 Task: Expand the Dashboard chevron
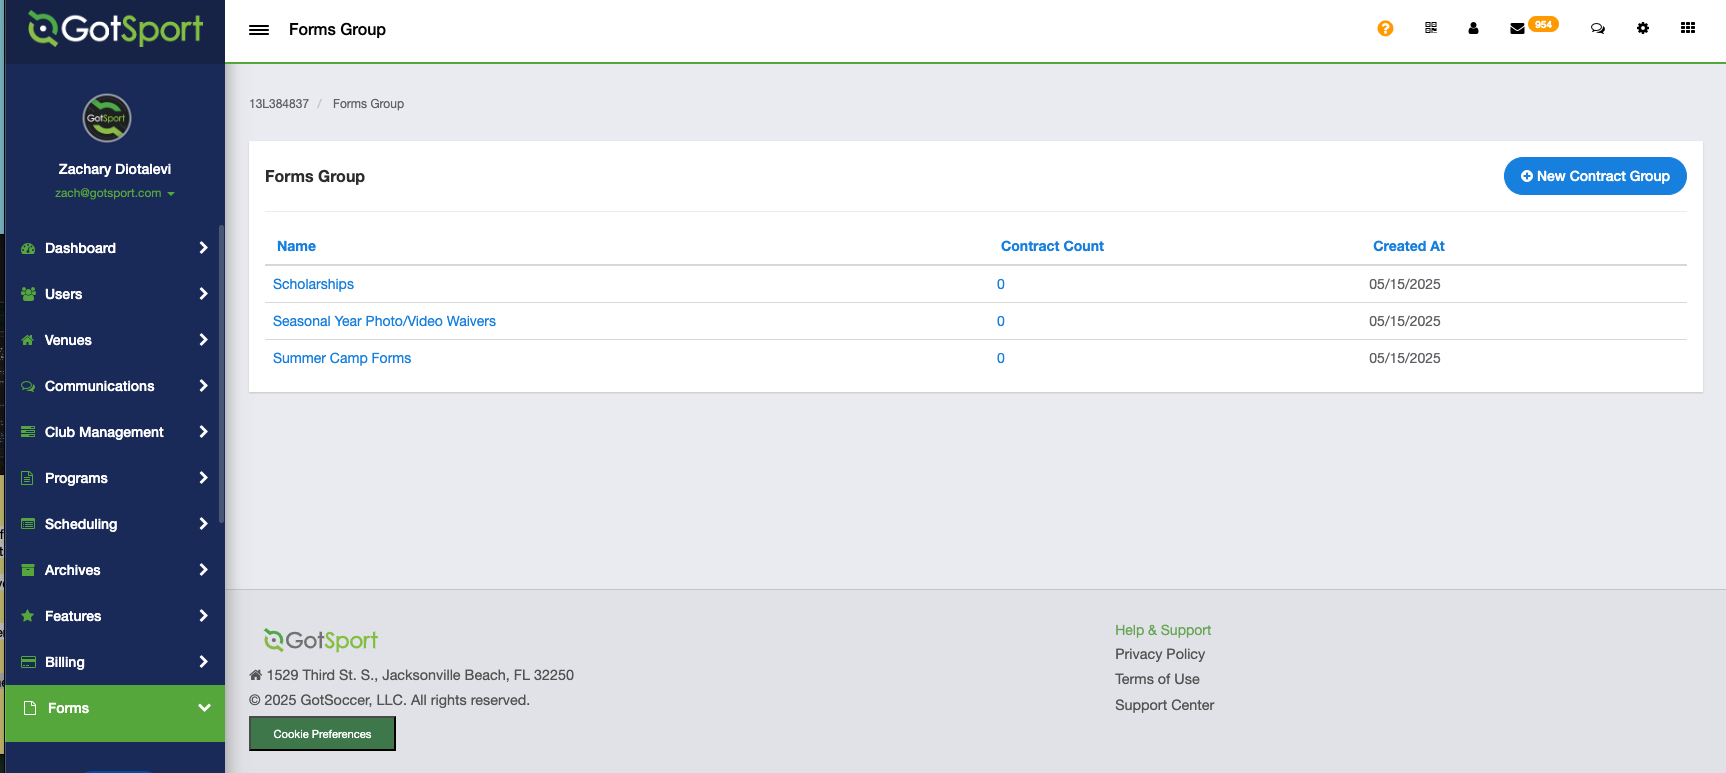coord(203,248)
